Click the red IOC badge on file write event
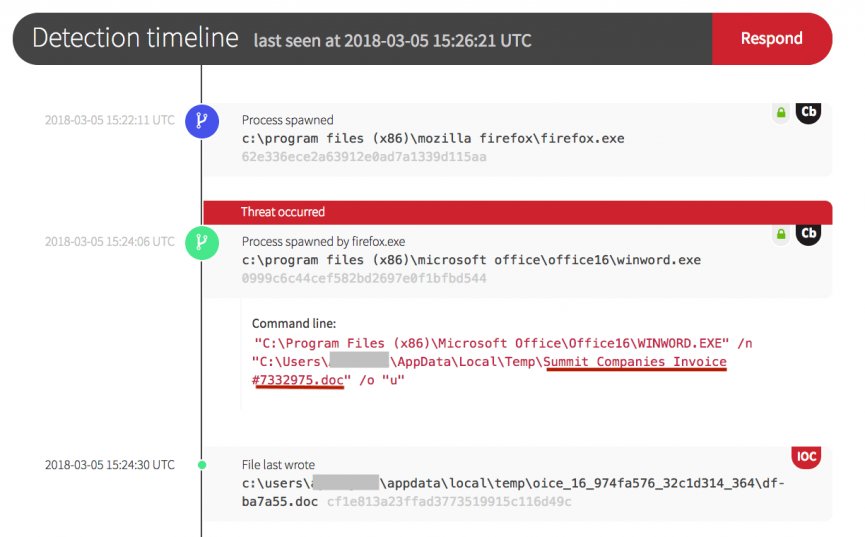 pyautogui.click(x=806, y=457)
